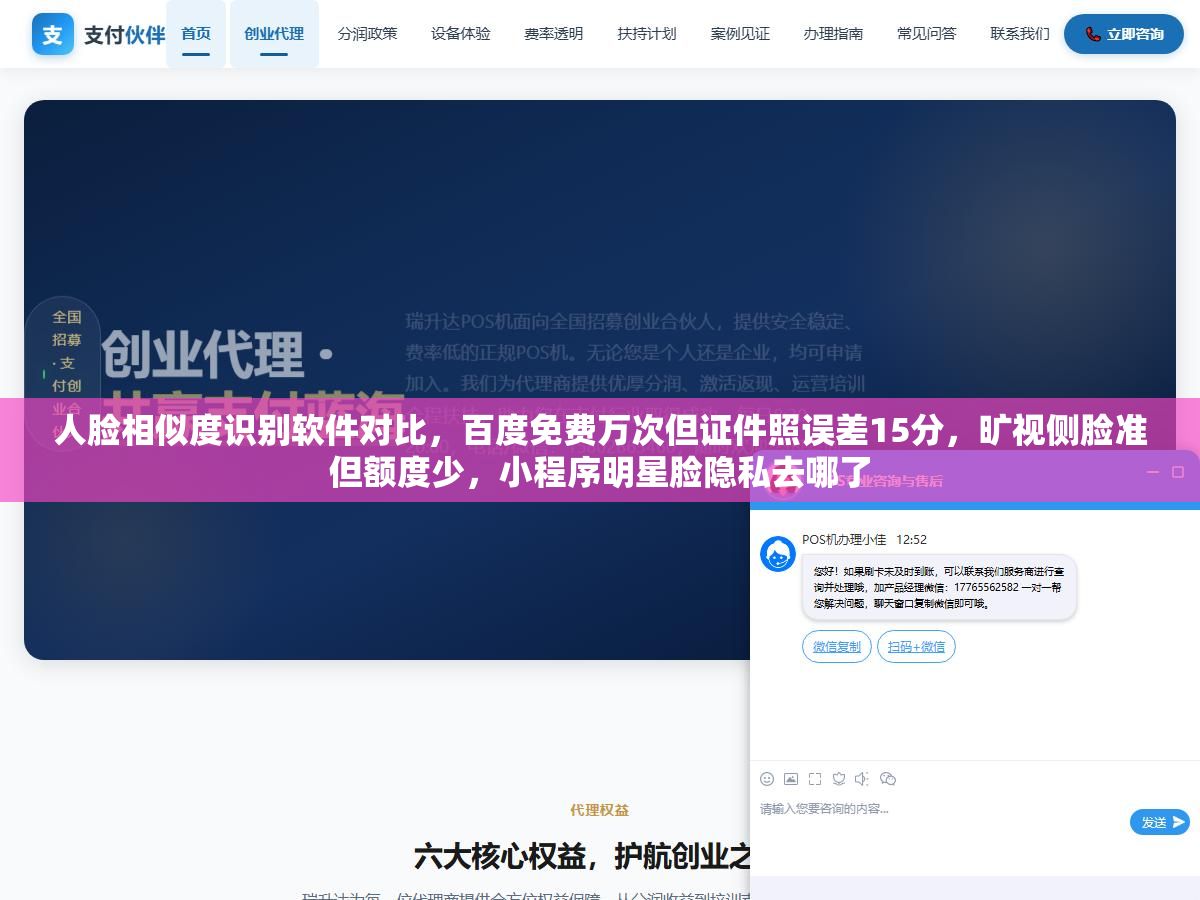This screenshot has width=1200, height=900.
Task: Open the 首页 navigation tab
Action: click(x=196, y=34)
